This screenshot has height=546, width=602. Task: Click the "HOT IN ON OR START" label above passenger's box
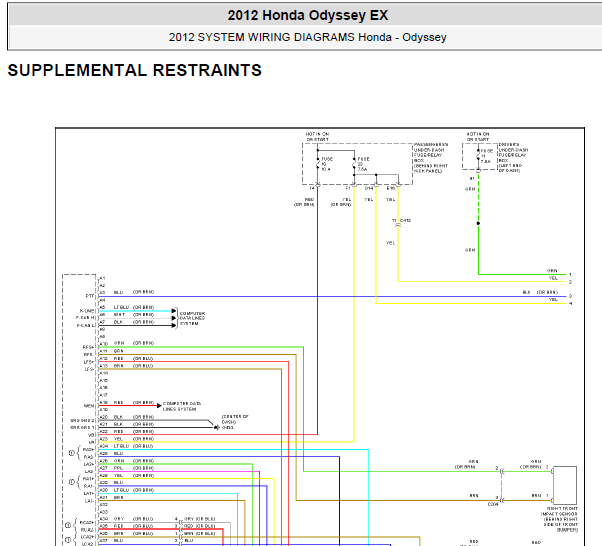(x=317, y=137)
